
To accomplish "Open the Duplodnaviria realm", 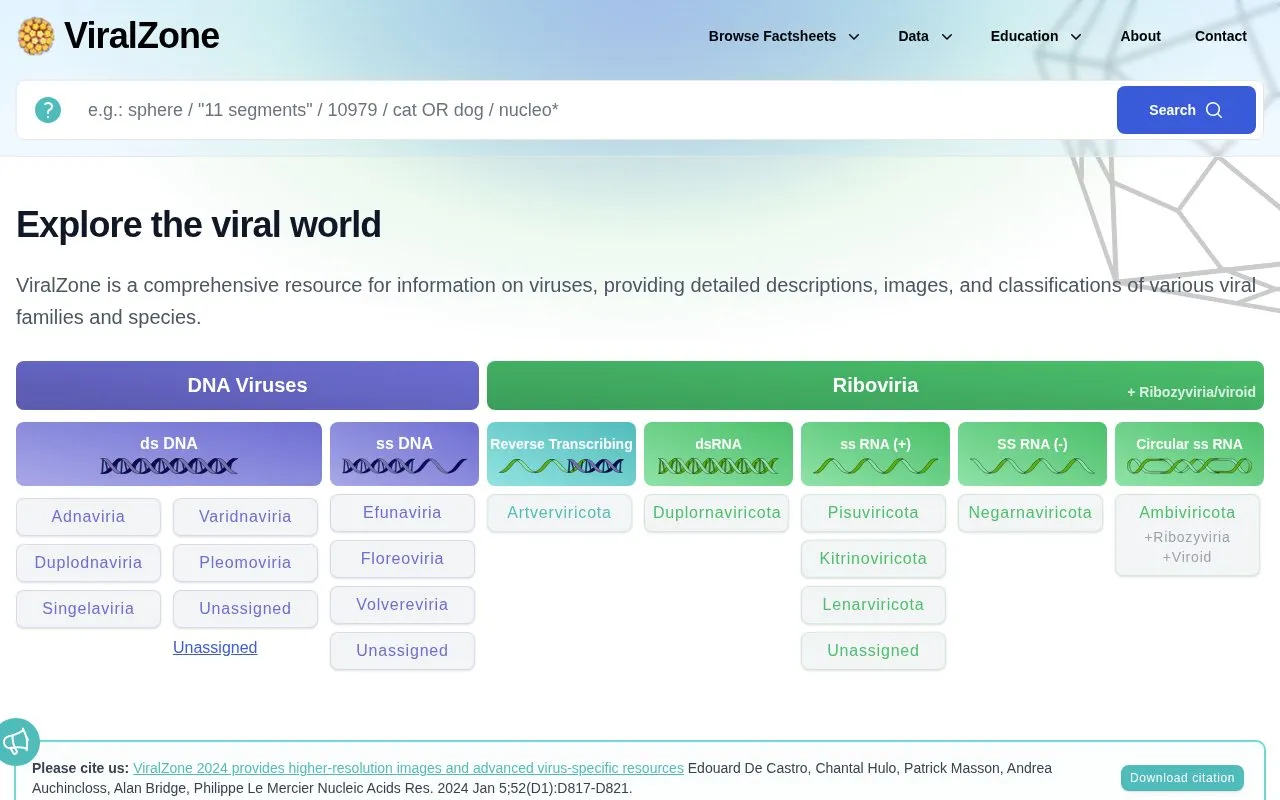I will 88,563.
